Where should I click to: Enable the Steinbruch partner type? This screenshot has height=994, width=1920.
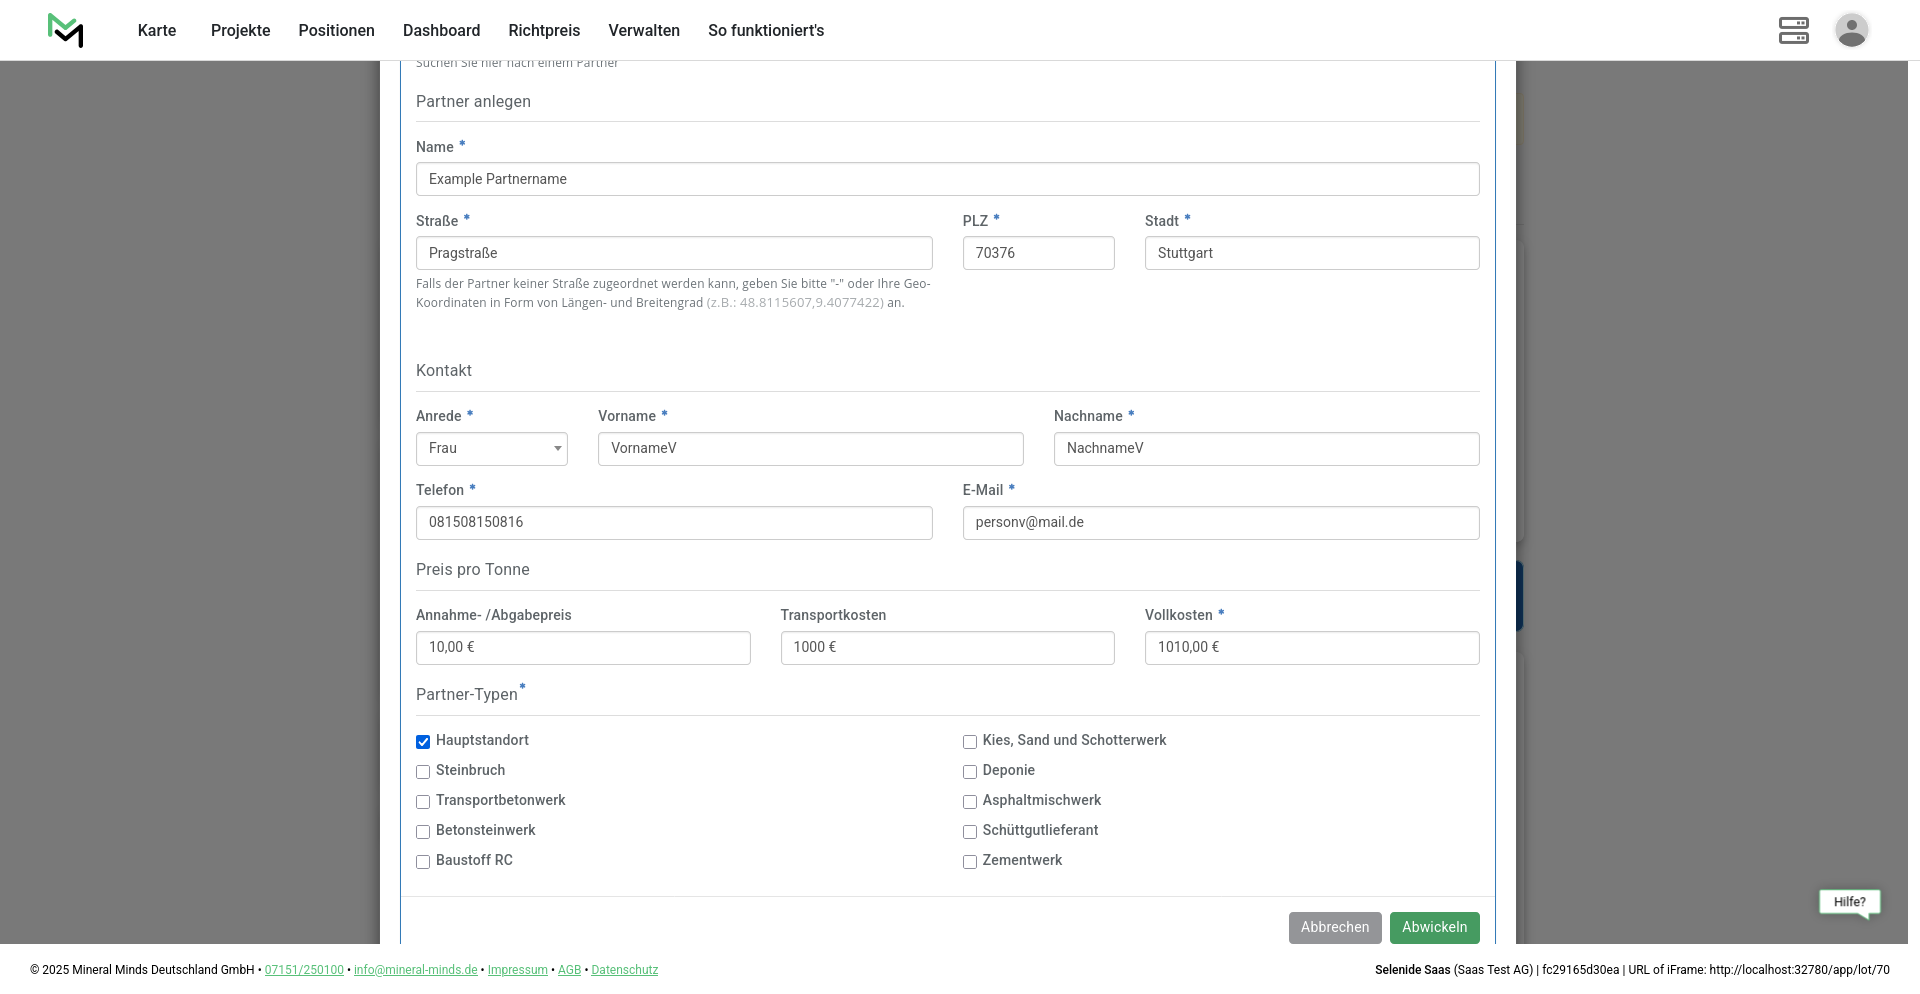[423, 772]
